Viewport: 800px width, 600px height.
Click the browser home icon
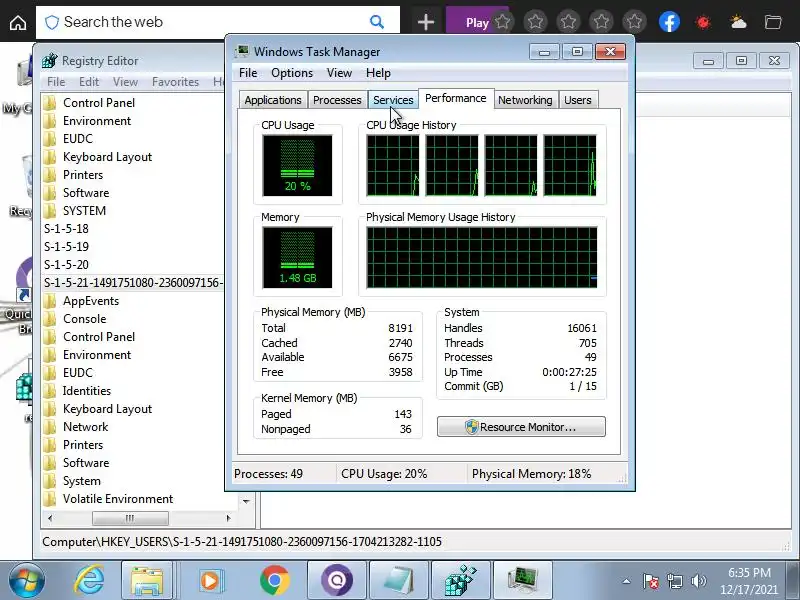tap(18, 22)
